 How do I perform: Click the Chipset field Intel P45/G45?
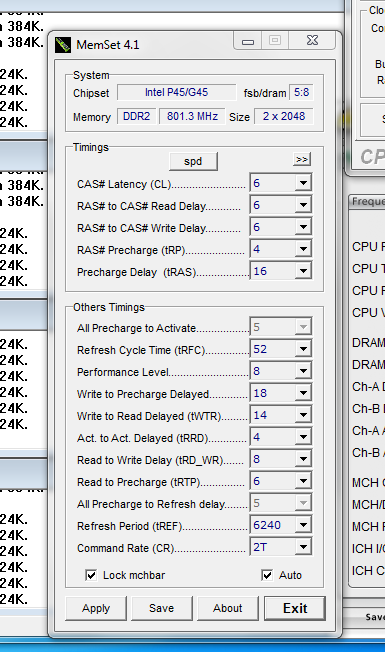[x=176, y=92]
